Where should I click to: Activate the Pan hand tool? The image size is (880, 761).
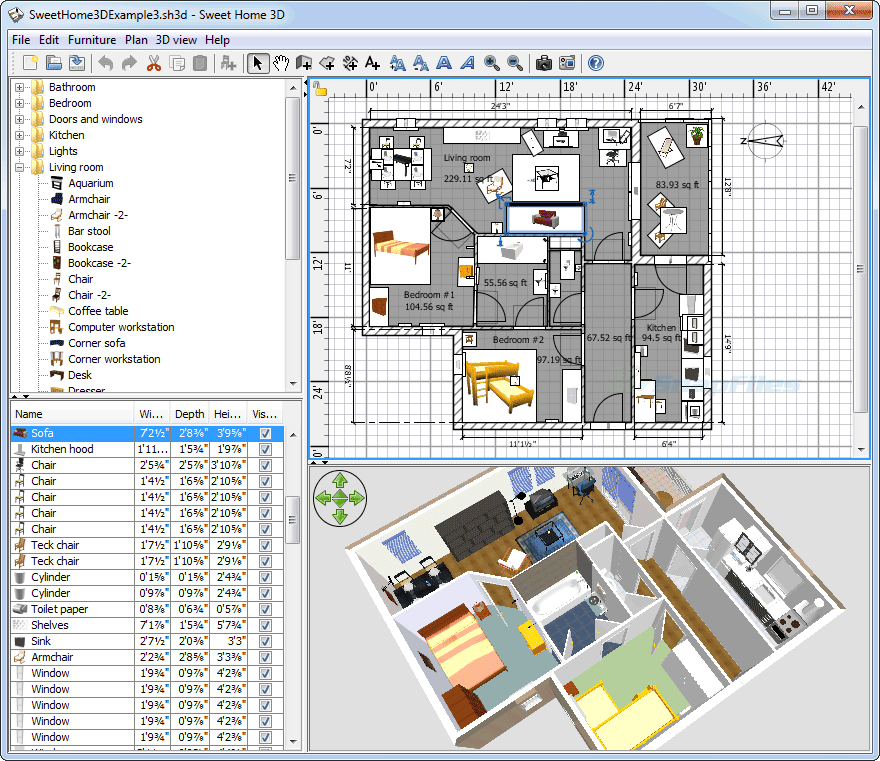(281, 63)
